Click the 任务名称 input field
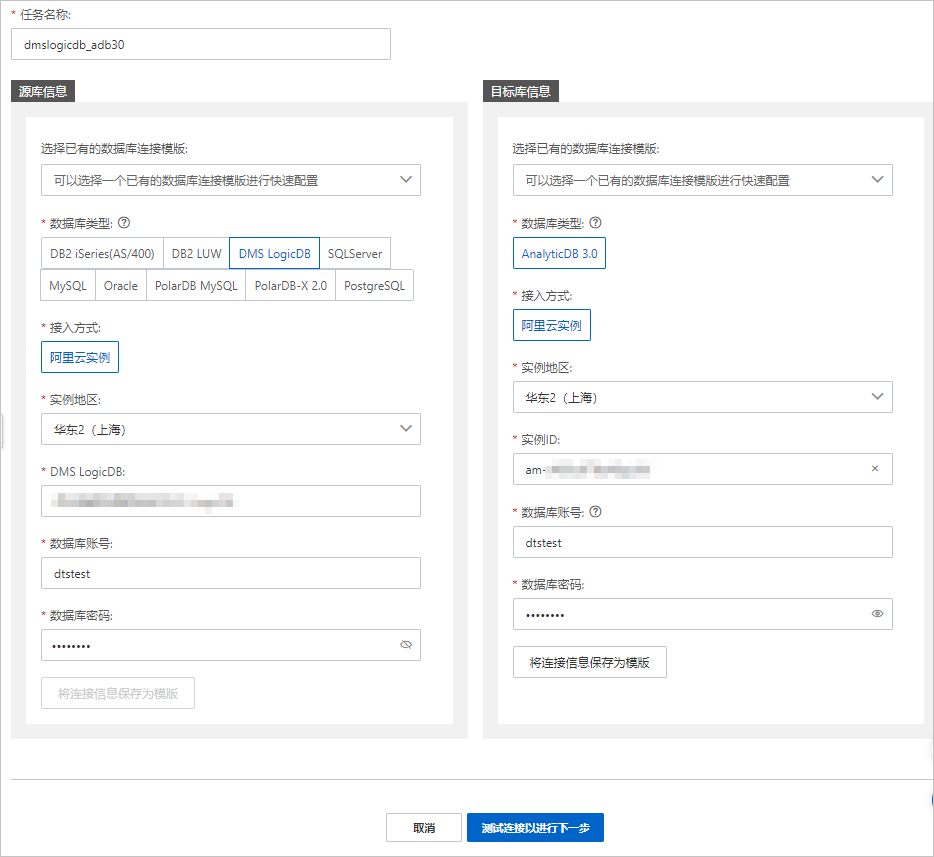Viewport: 934px width, 857px height. (x=201, y=44)
